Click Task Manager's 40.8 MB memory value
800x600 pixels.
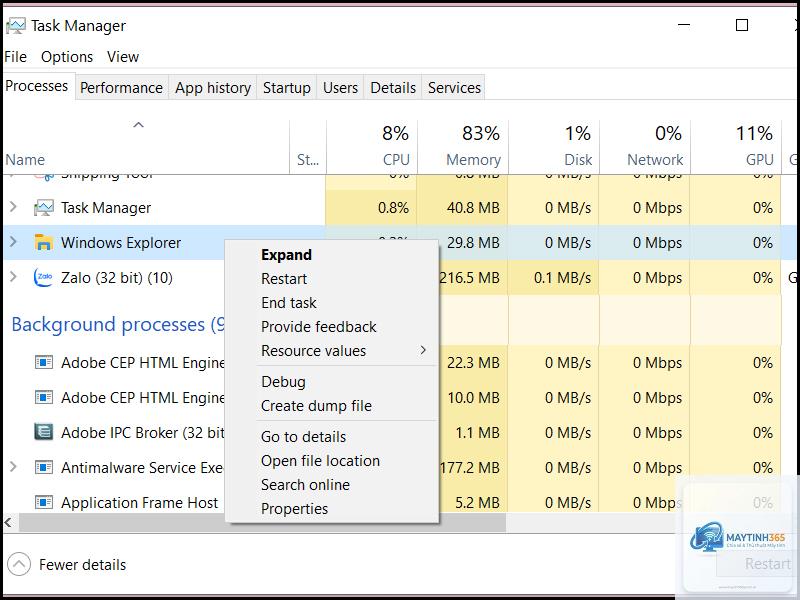(x=473, y=208)
